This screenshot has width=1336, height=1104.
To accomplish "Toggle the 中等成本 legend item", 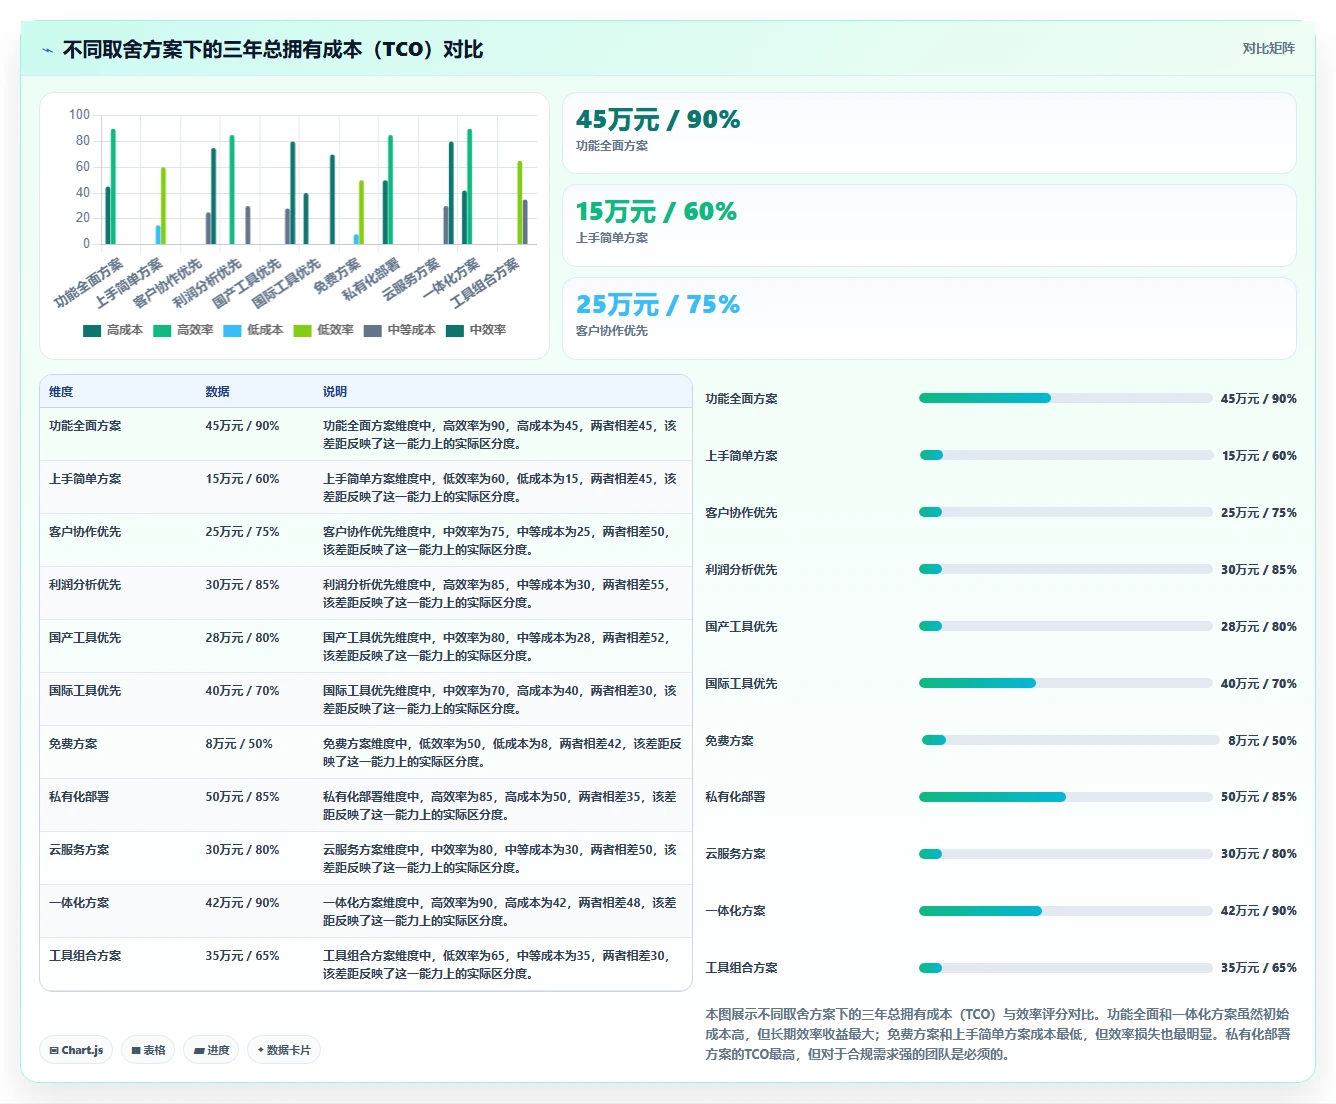I will coord(399,330).
